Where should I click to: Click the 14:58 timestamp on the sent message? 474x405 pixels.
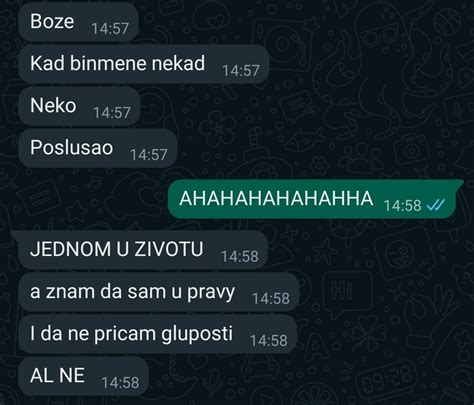(x=403, y=205)
